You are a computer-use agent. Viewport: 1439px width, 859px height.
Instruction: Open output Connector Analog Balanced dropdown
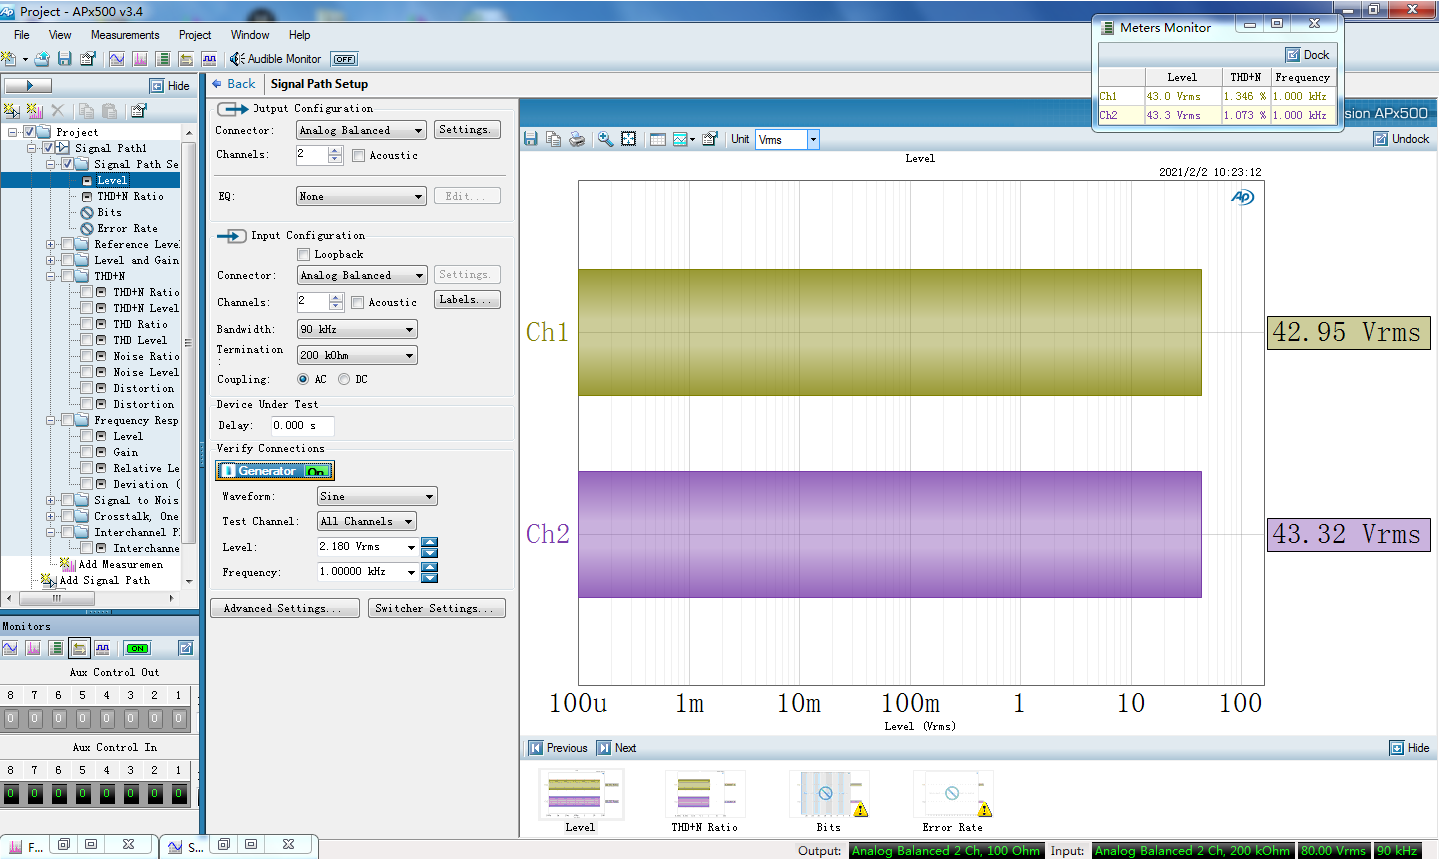click(361, 131)
